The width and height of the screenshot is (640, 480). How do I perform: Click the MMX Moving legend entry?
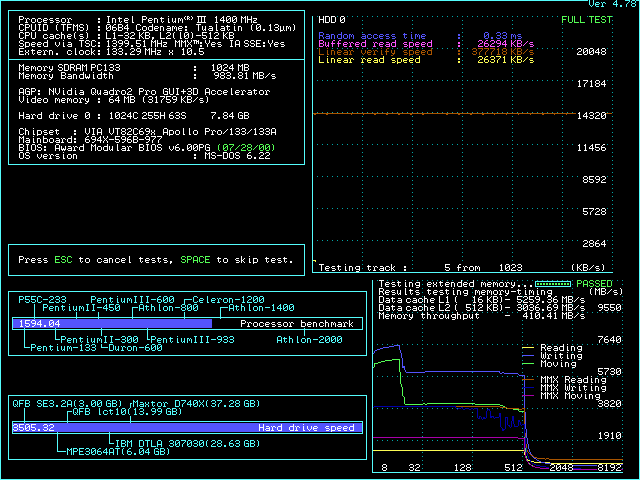(572, 397)
